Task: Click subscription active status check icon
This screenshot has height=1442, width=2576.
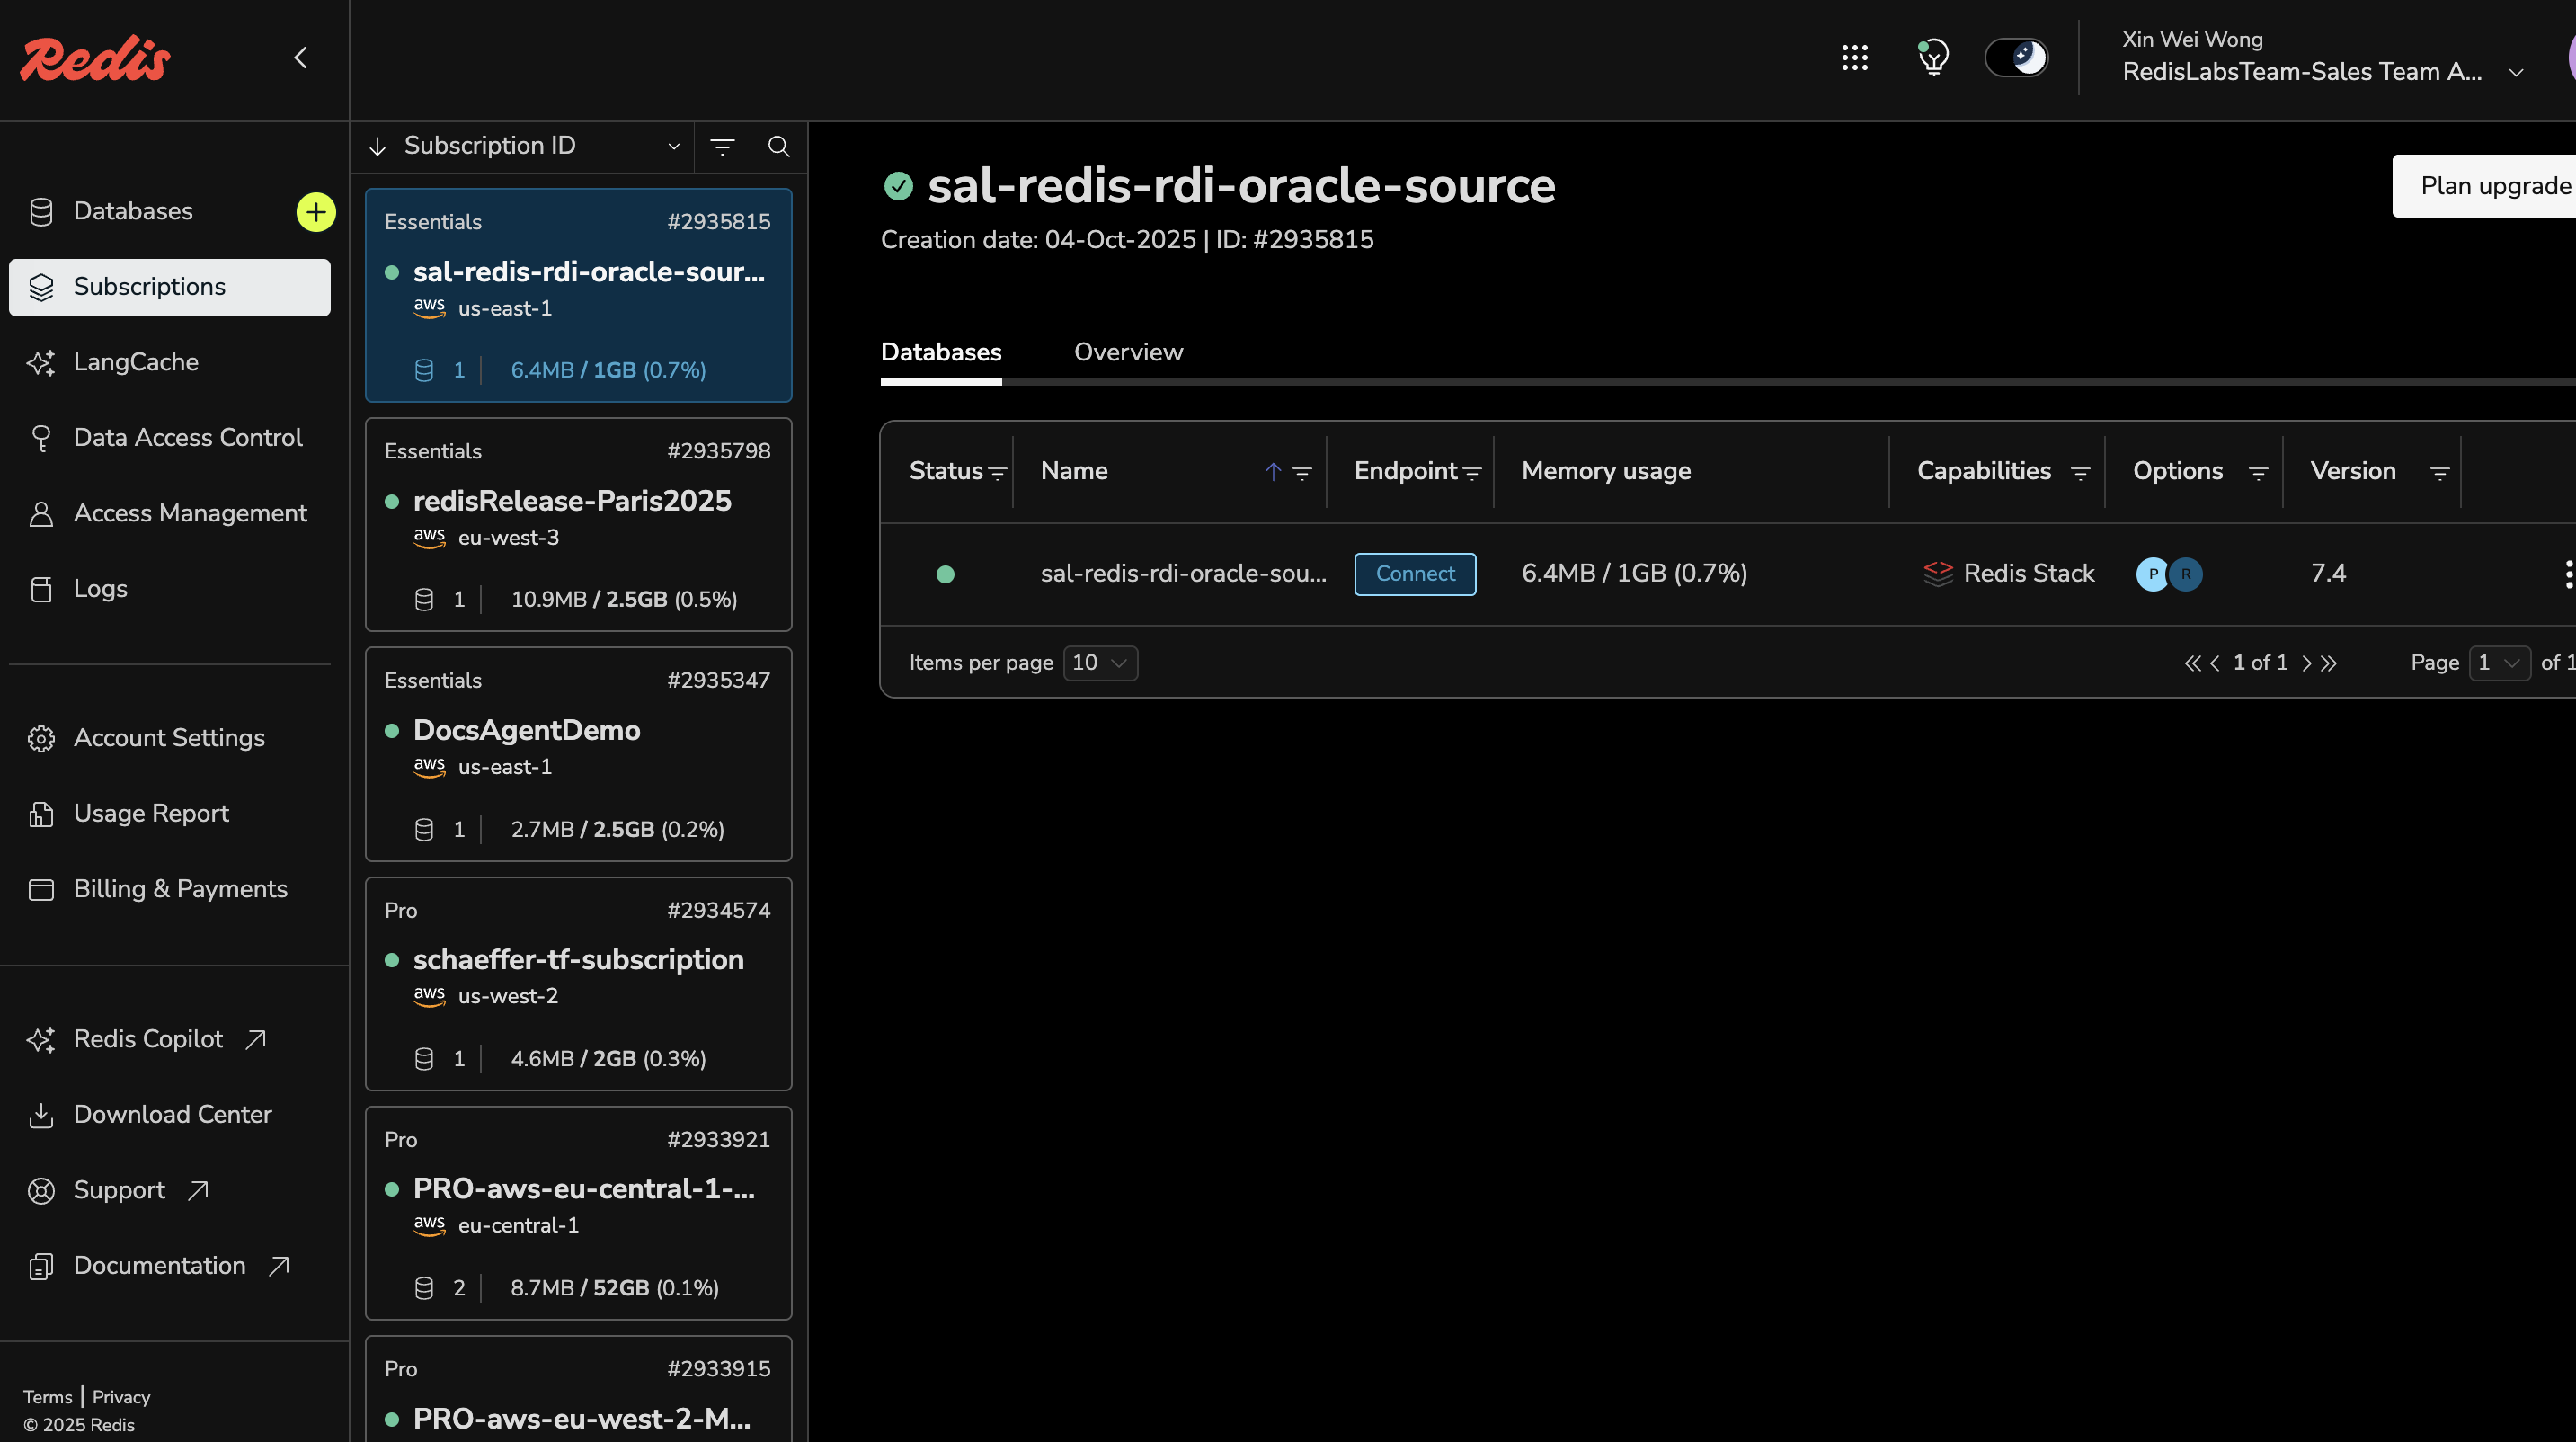Action: tap(898, 186)
